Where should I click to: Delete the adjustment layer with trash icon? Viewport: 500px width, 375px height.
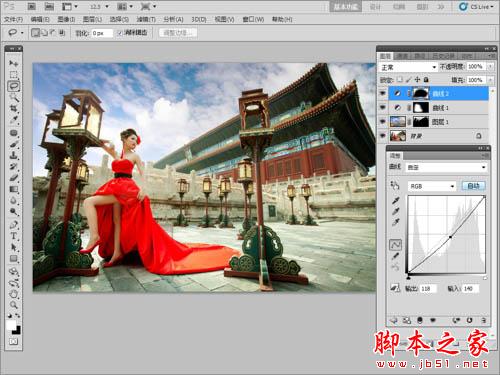[x=484, y=320]
